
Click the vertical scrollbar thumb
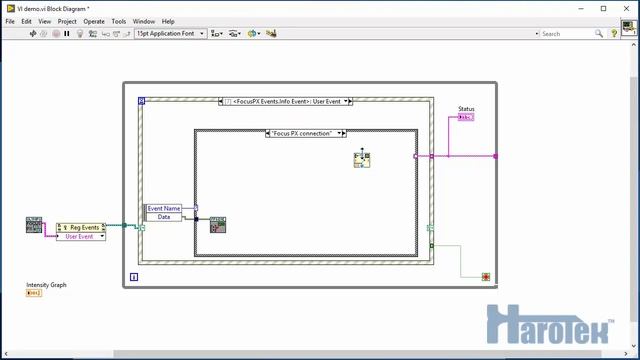pyautogui.click(x=634, y=198)
